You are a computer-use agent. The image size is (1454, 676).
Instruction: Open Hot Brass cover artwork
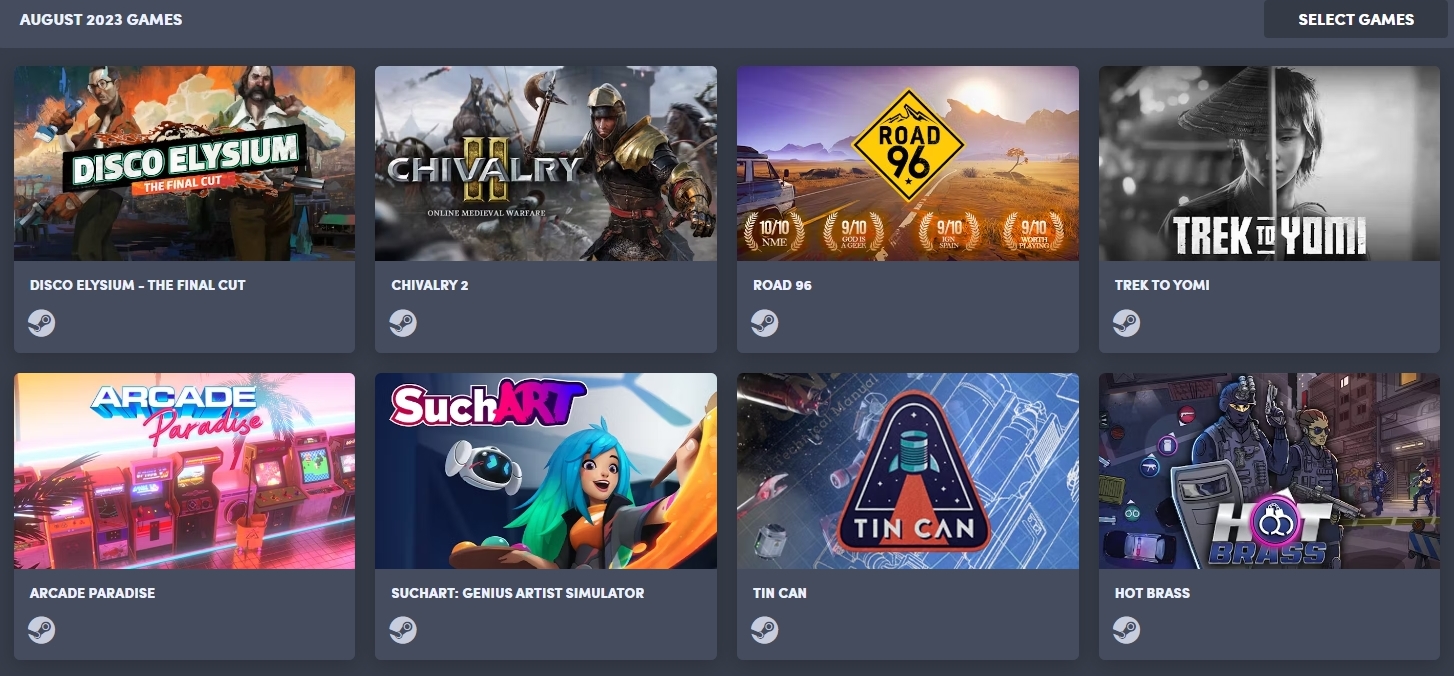pos(1269,471)
